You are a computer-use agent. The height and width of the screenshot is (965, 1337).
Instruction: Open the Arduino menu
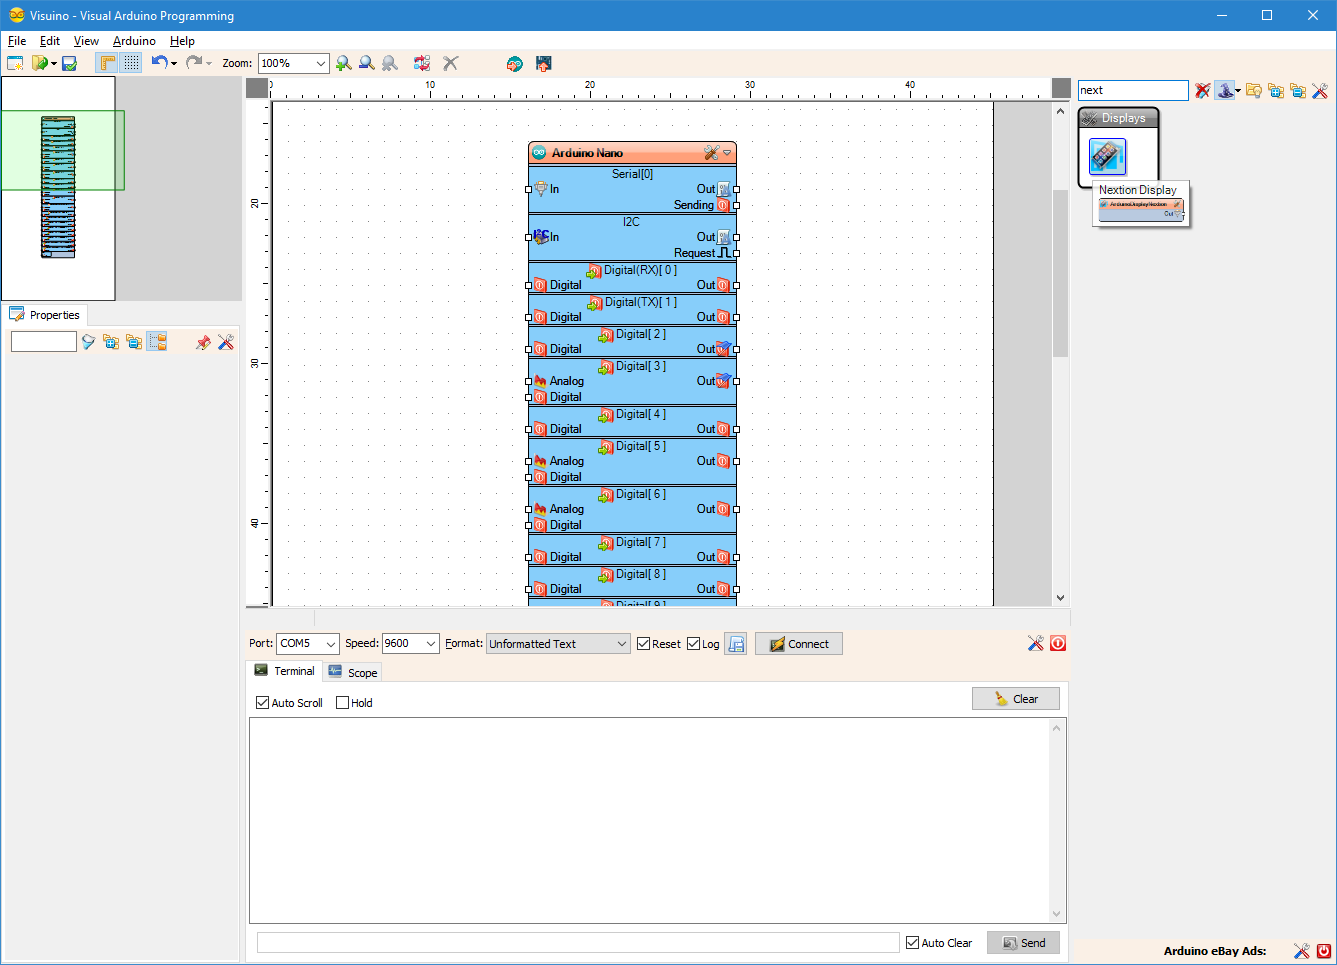(x=133, y=41)
